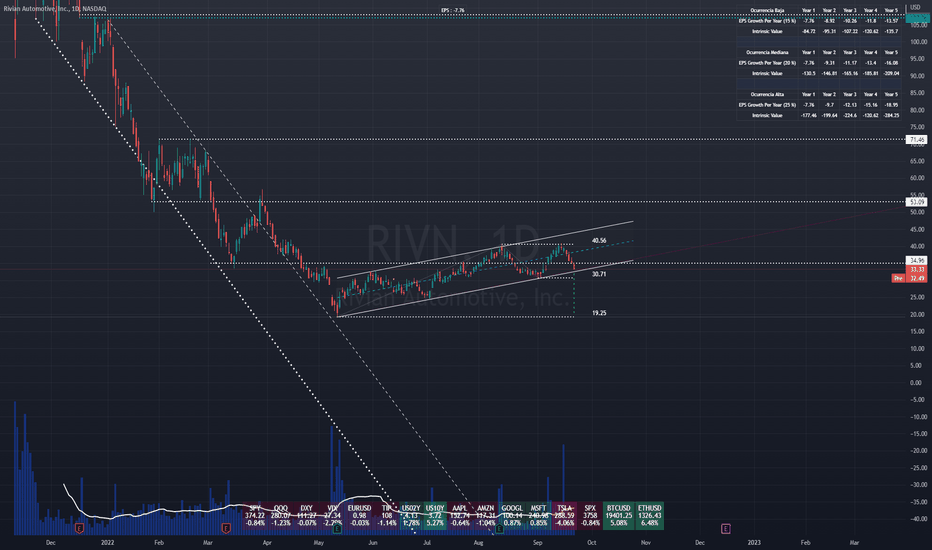Click the Jun label on the time axis
932x550 pixels.
point(373,542)
